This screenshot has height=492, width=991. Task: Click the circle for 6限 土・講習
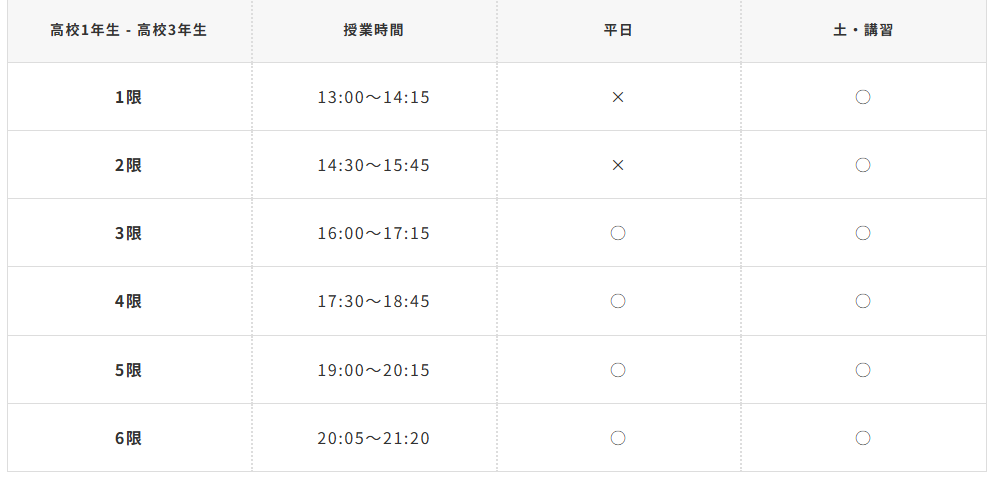(863, 438)
